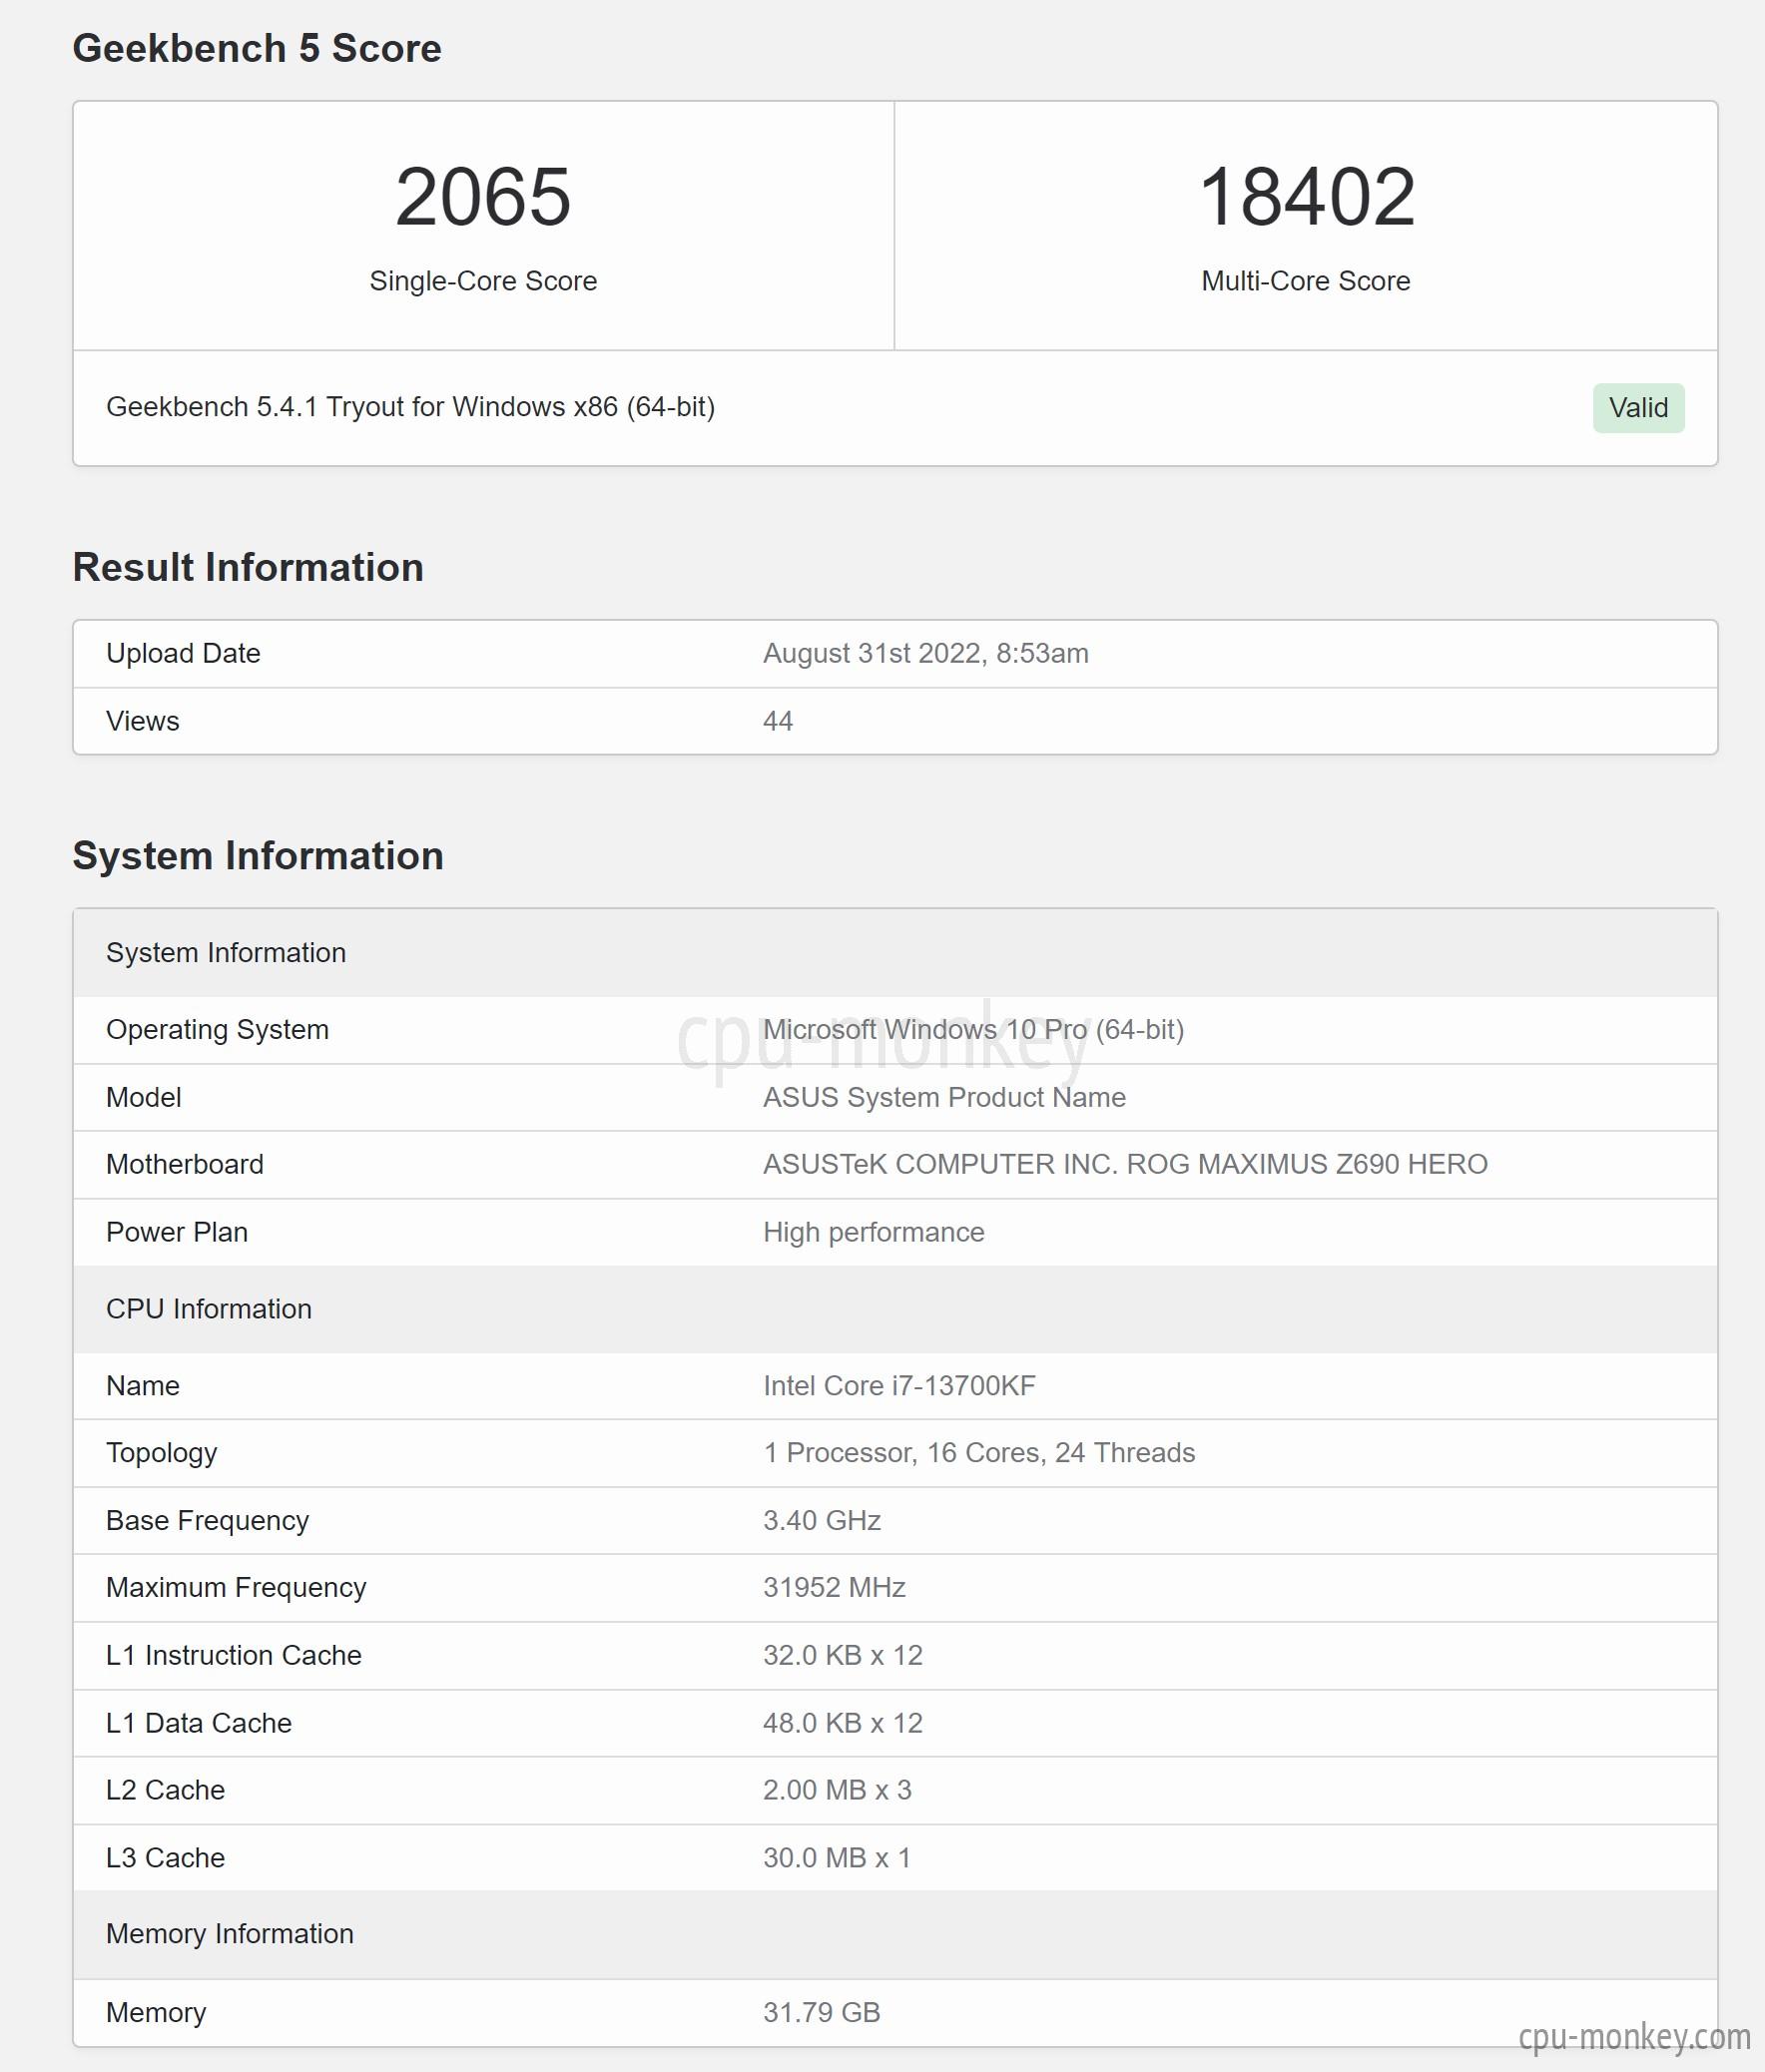Click the Memory Information section header row
This screenshot has height=2072, width=1765.
tap(895, 1934)
